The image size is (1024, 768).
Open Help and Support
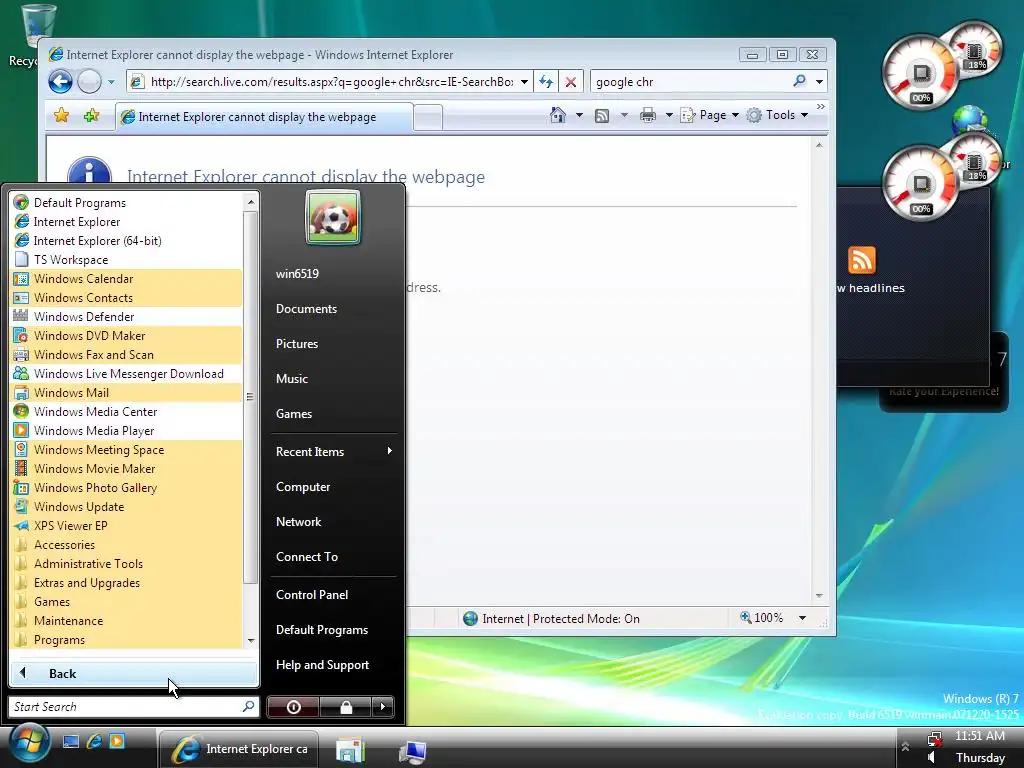tap(322, 665)
